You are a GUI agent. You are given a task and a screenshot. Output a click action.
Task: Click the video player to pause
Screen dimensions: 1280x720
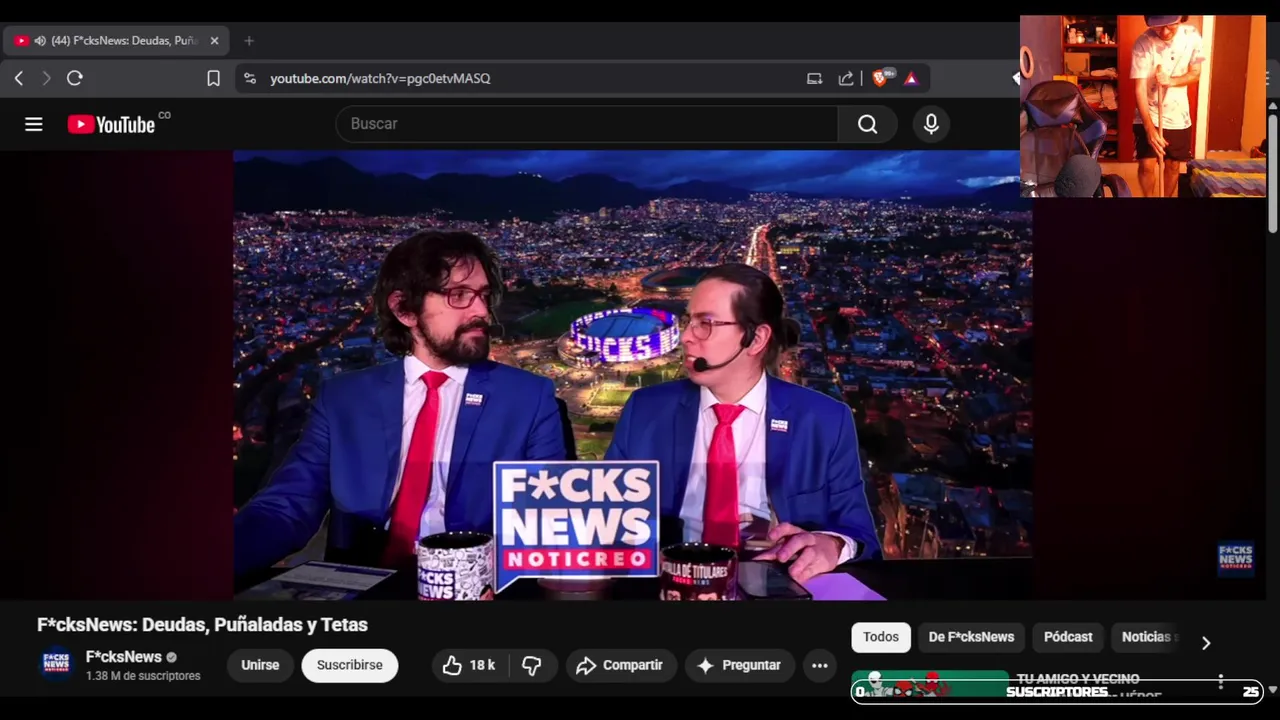[632, 375]
